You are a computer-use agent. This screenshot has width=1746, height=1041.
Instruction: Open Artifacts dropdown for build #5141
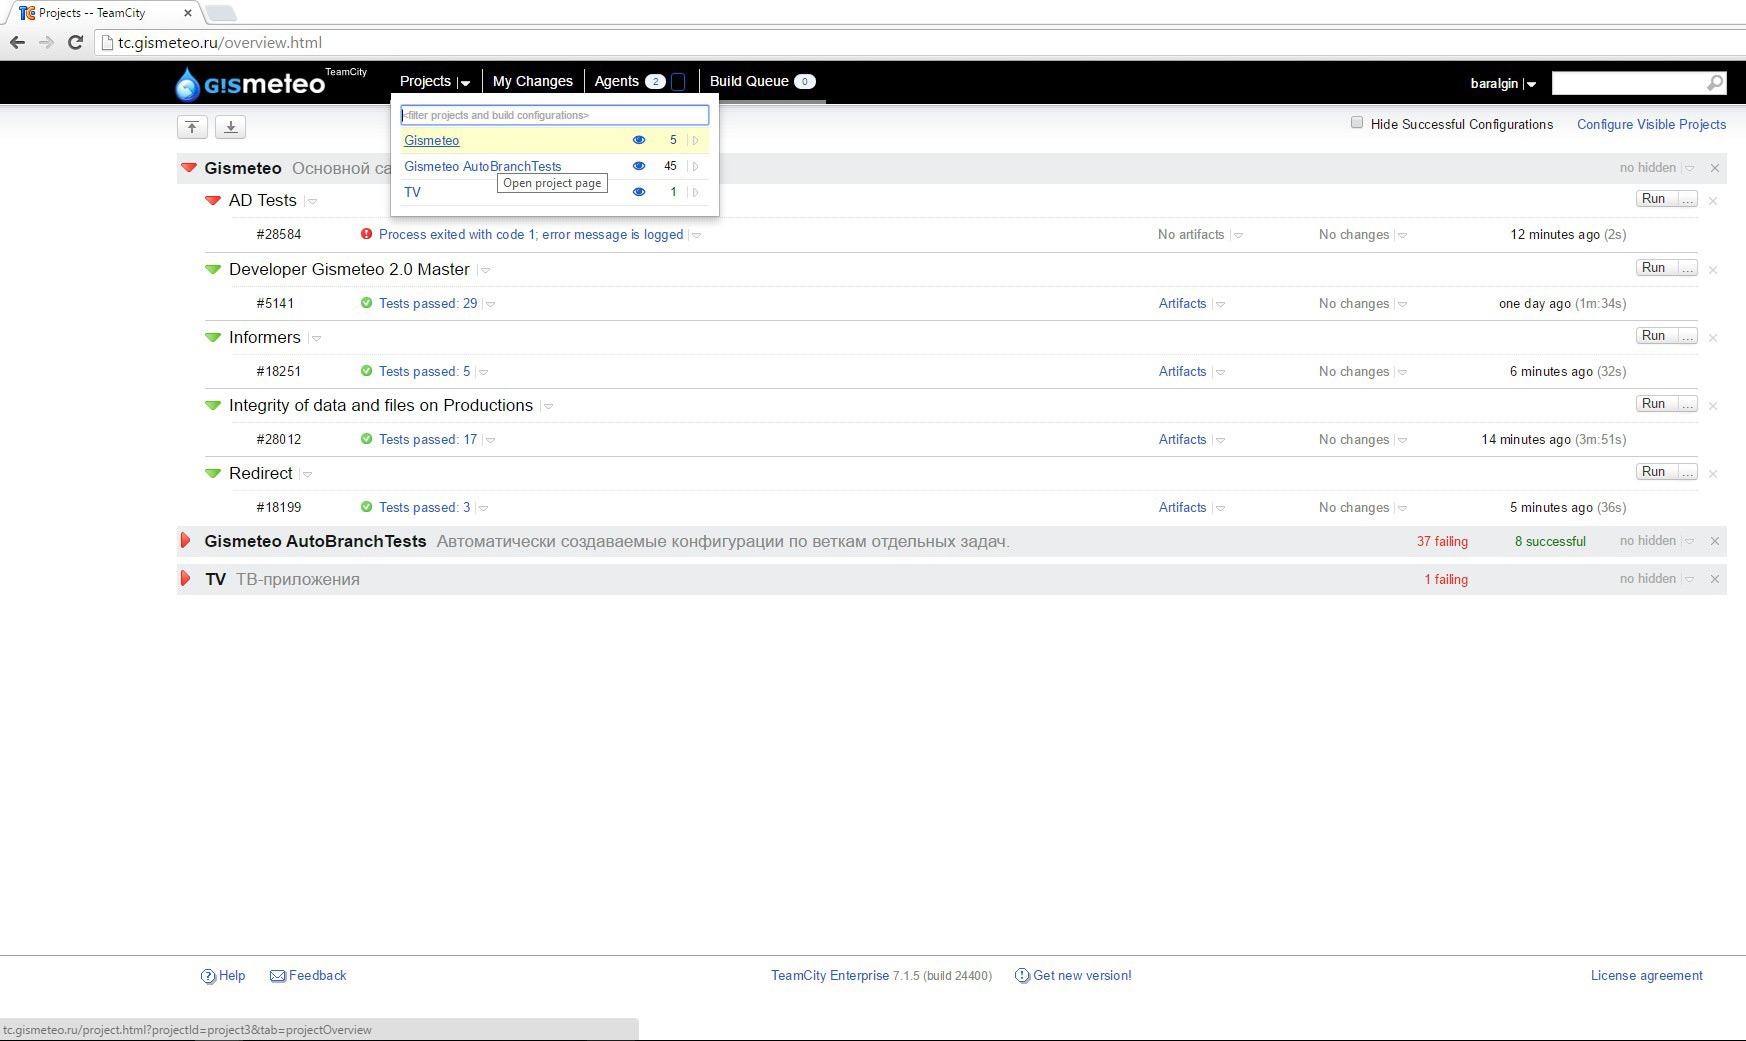click(1221, 304)
